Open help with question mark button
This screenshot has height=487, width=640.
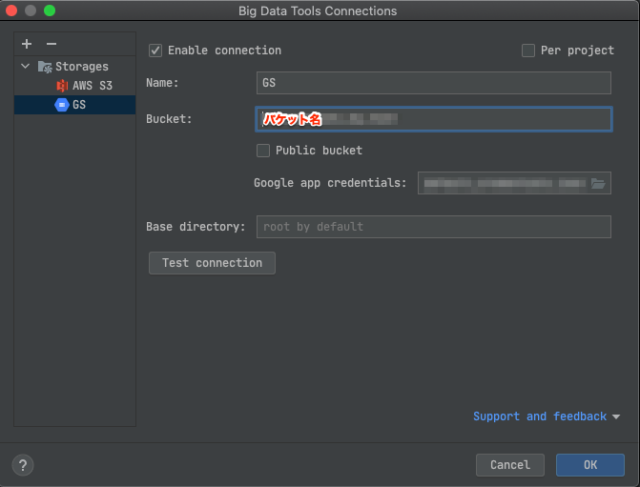coord(23,465)
